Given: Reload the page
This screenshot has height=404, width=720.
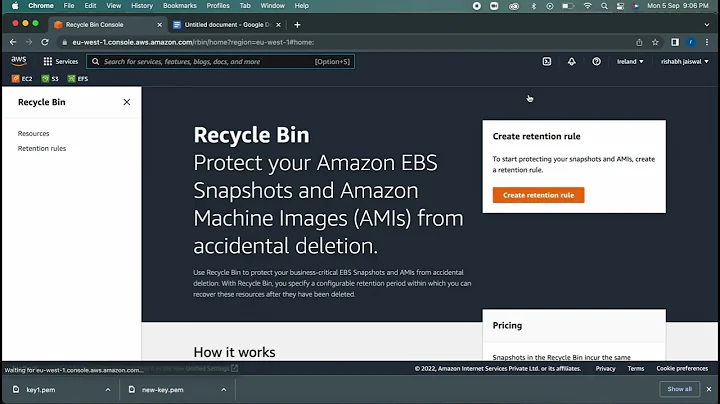Looking at the screenshot, I should 45,42.
